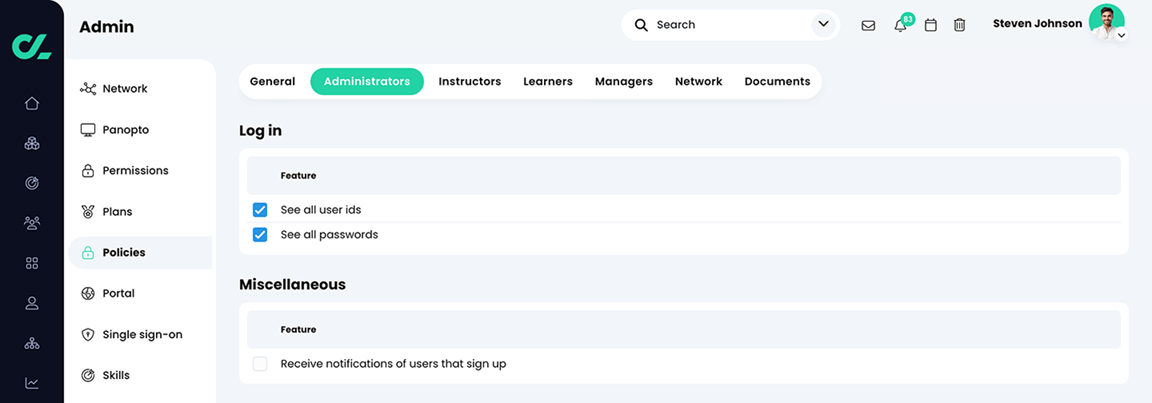The height and width of the screenshot is (403, 1152).
Task: Click the Admin page title
Action: point(107,27)
